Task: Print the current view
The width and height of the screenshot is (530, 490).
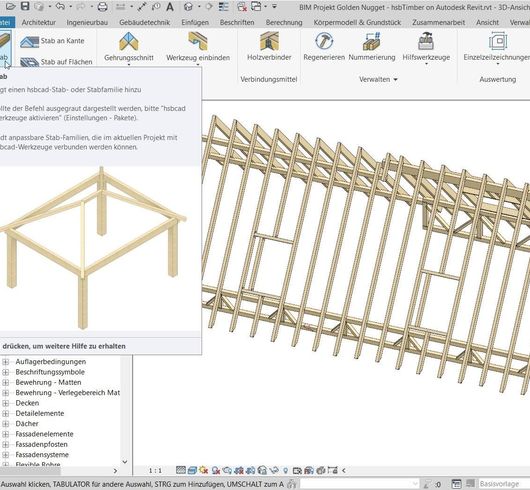Action: tap(102, 6)
